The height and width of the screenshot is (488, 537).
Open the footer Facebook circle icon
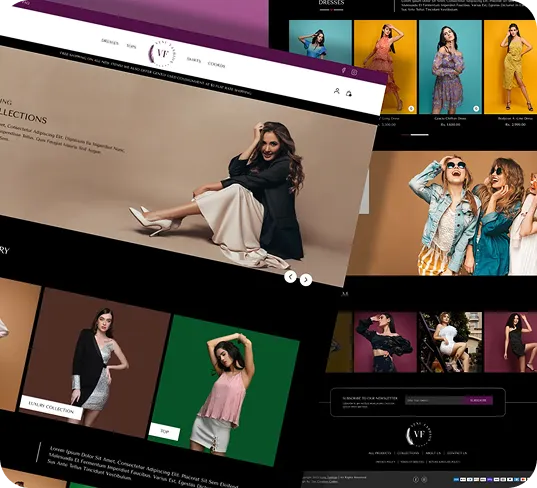pos(416,479)
